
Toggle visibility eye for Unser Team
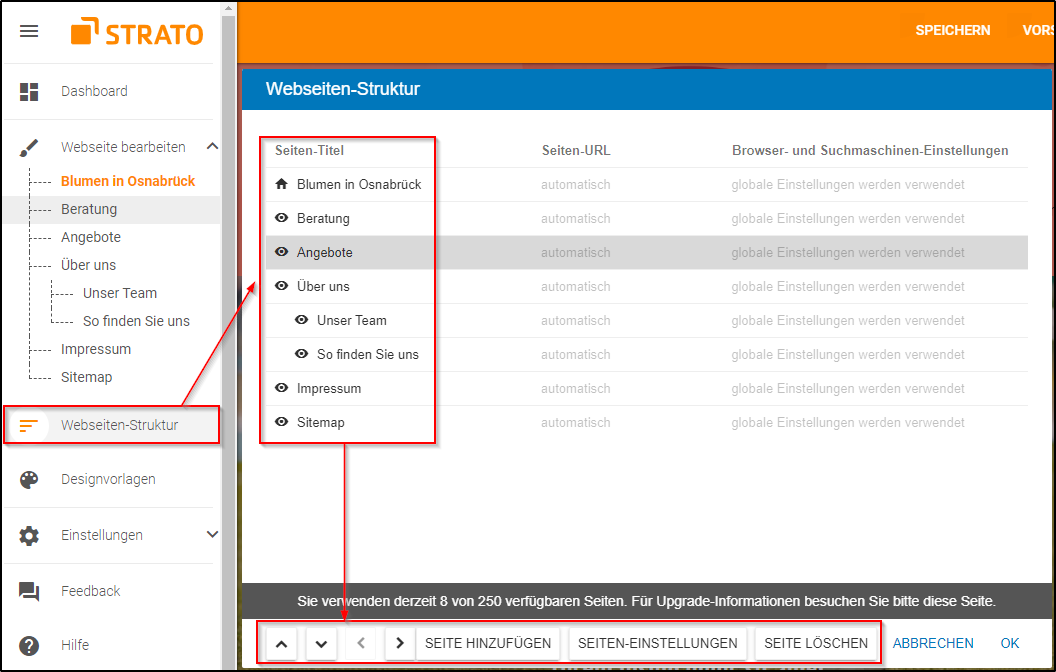[302, 320]
